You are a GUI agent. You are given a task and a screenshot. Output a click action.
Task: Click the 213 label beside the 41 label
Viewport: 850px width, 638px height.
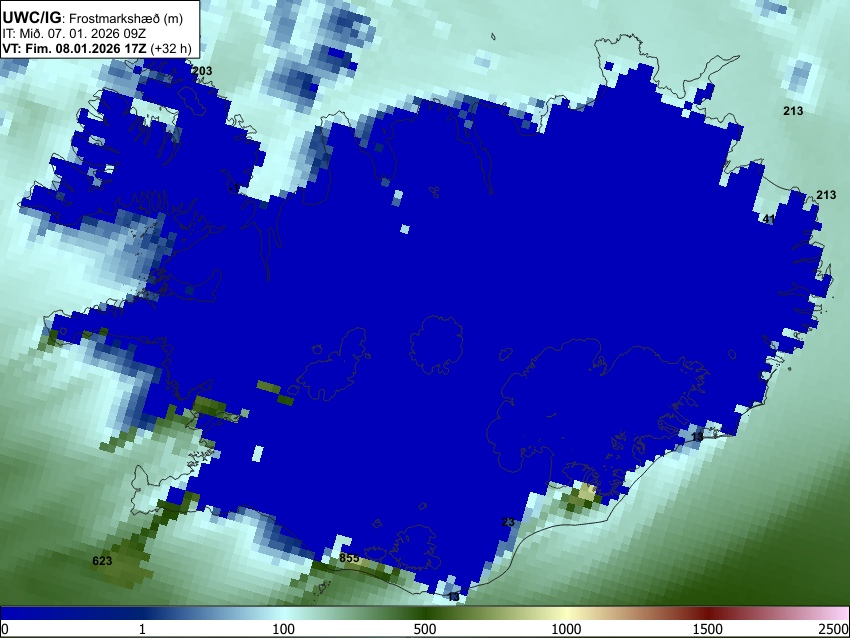pos(826,195)
